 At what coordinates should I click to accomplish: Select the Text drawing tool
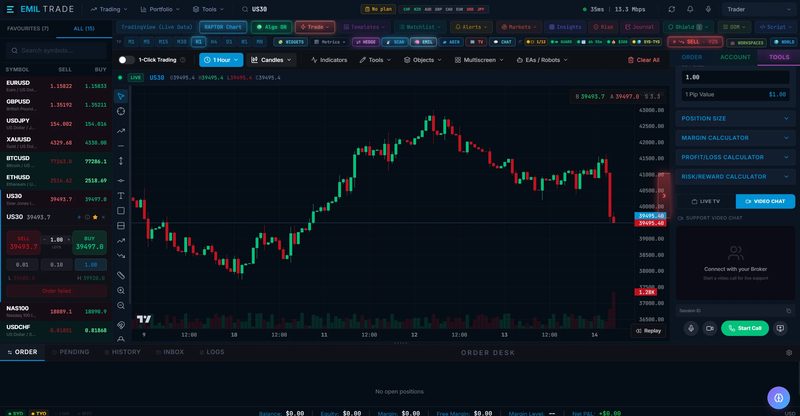[x=121, y=195]
